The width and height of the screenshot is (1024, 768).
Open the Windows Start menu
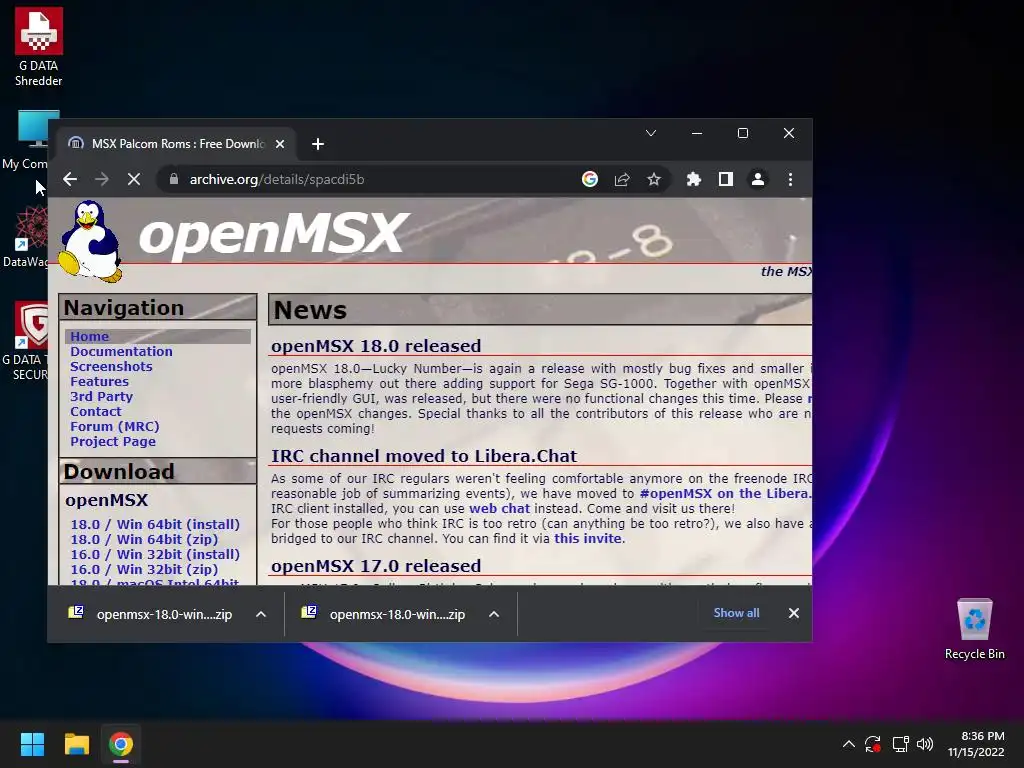point(32,744)
